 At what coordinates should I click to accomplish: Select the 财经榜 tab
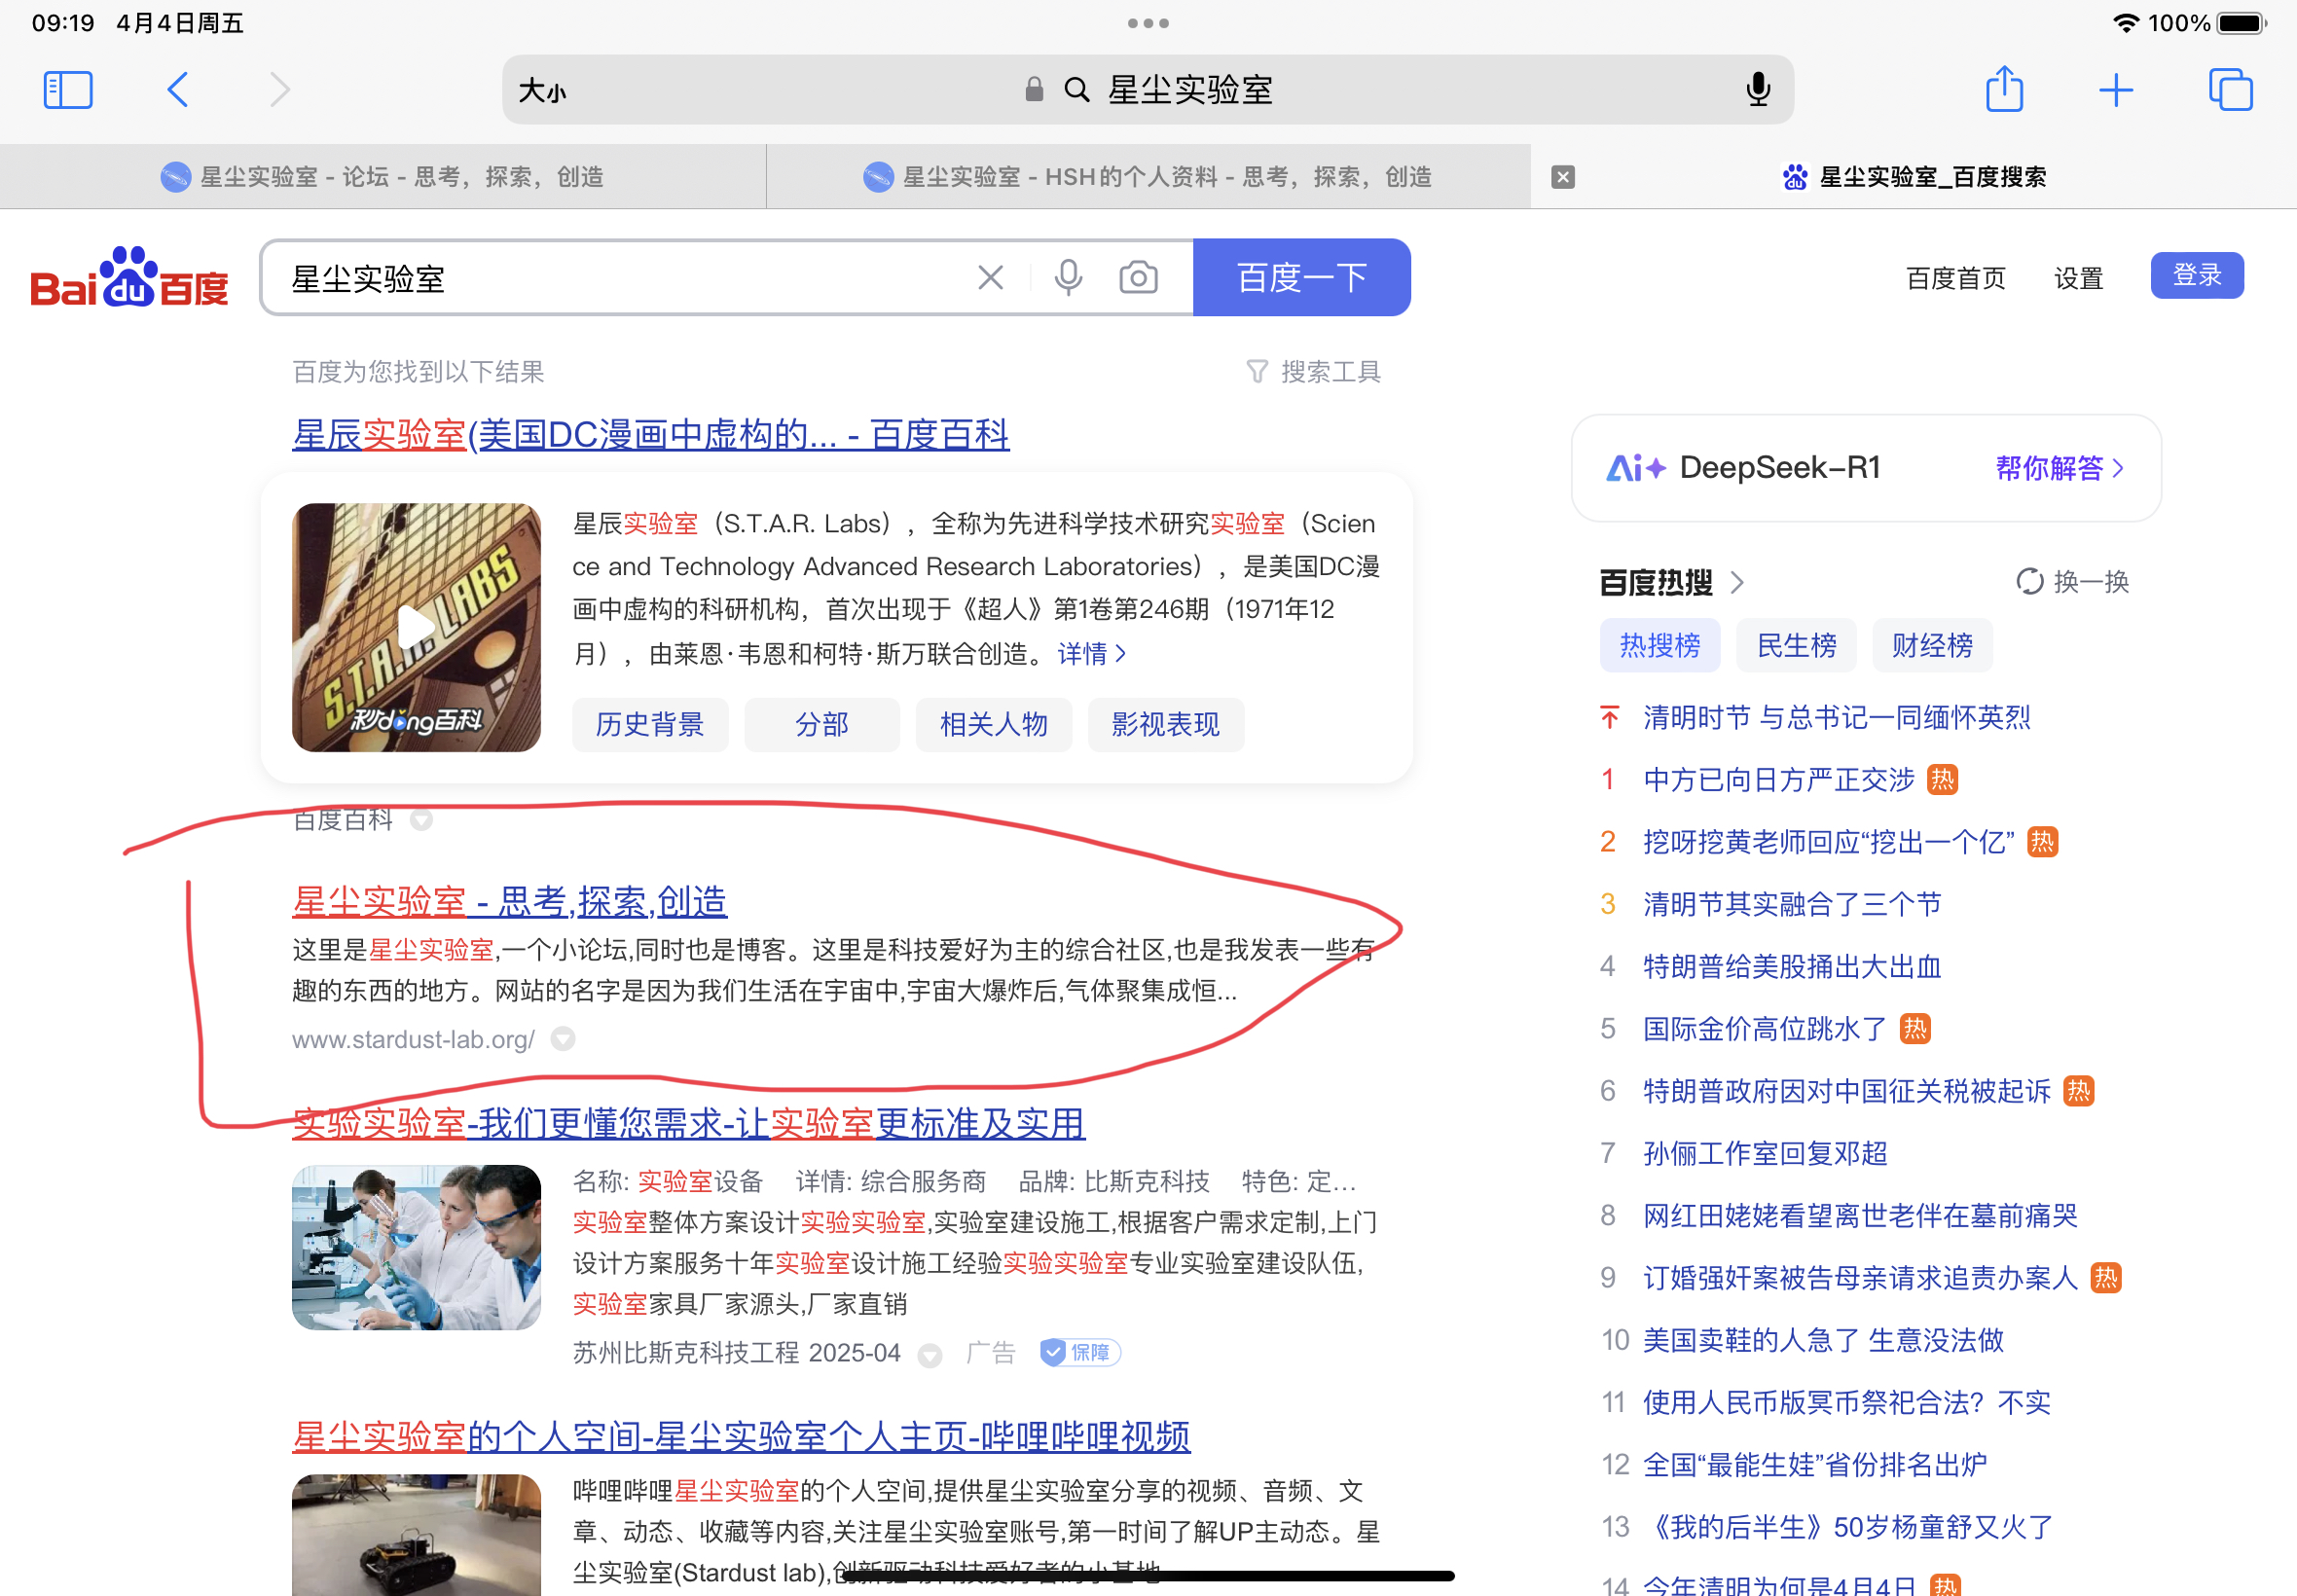pos(1932,645)
